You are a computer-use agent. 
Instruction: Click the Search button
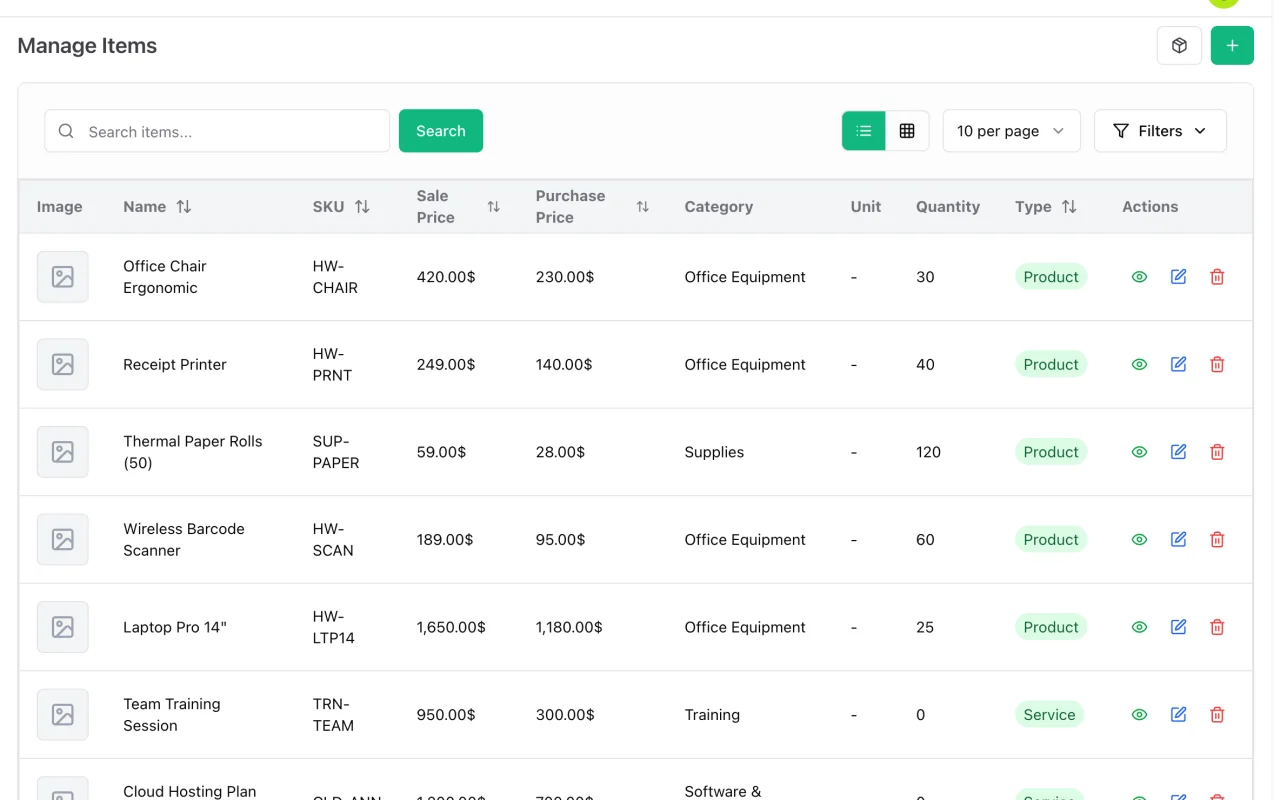click(x=441, y=131)
